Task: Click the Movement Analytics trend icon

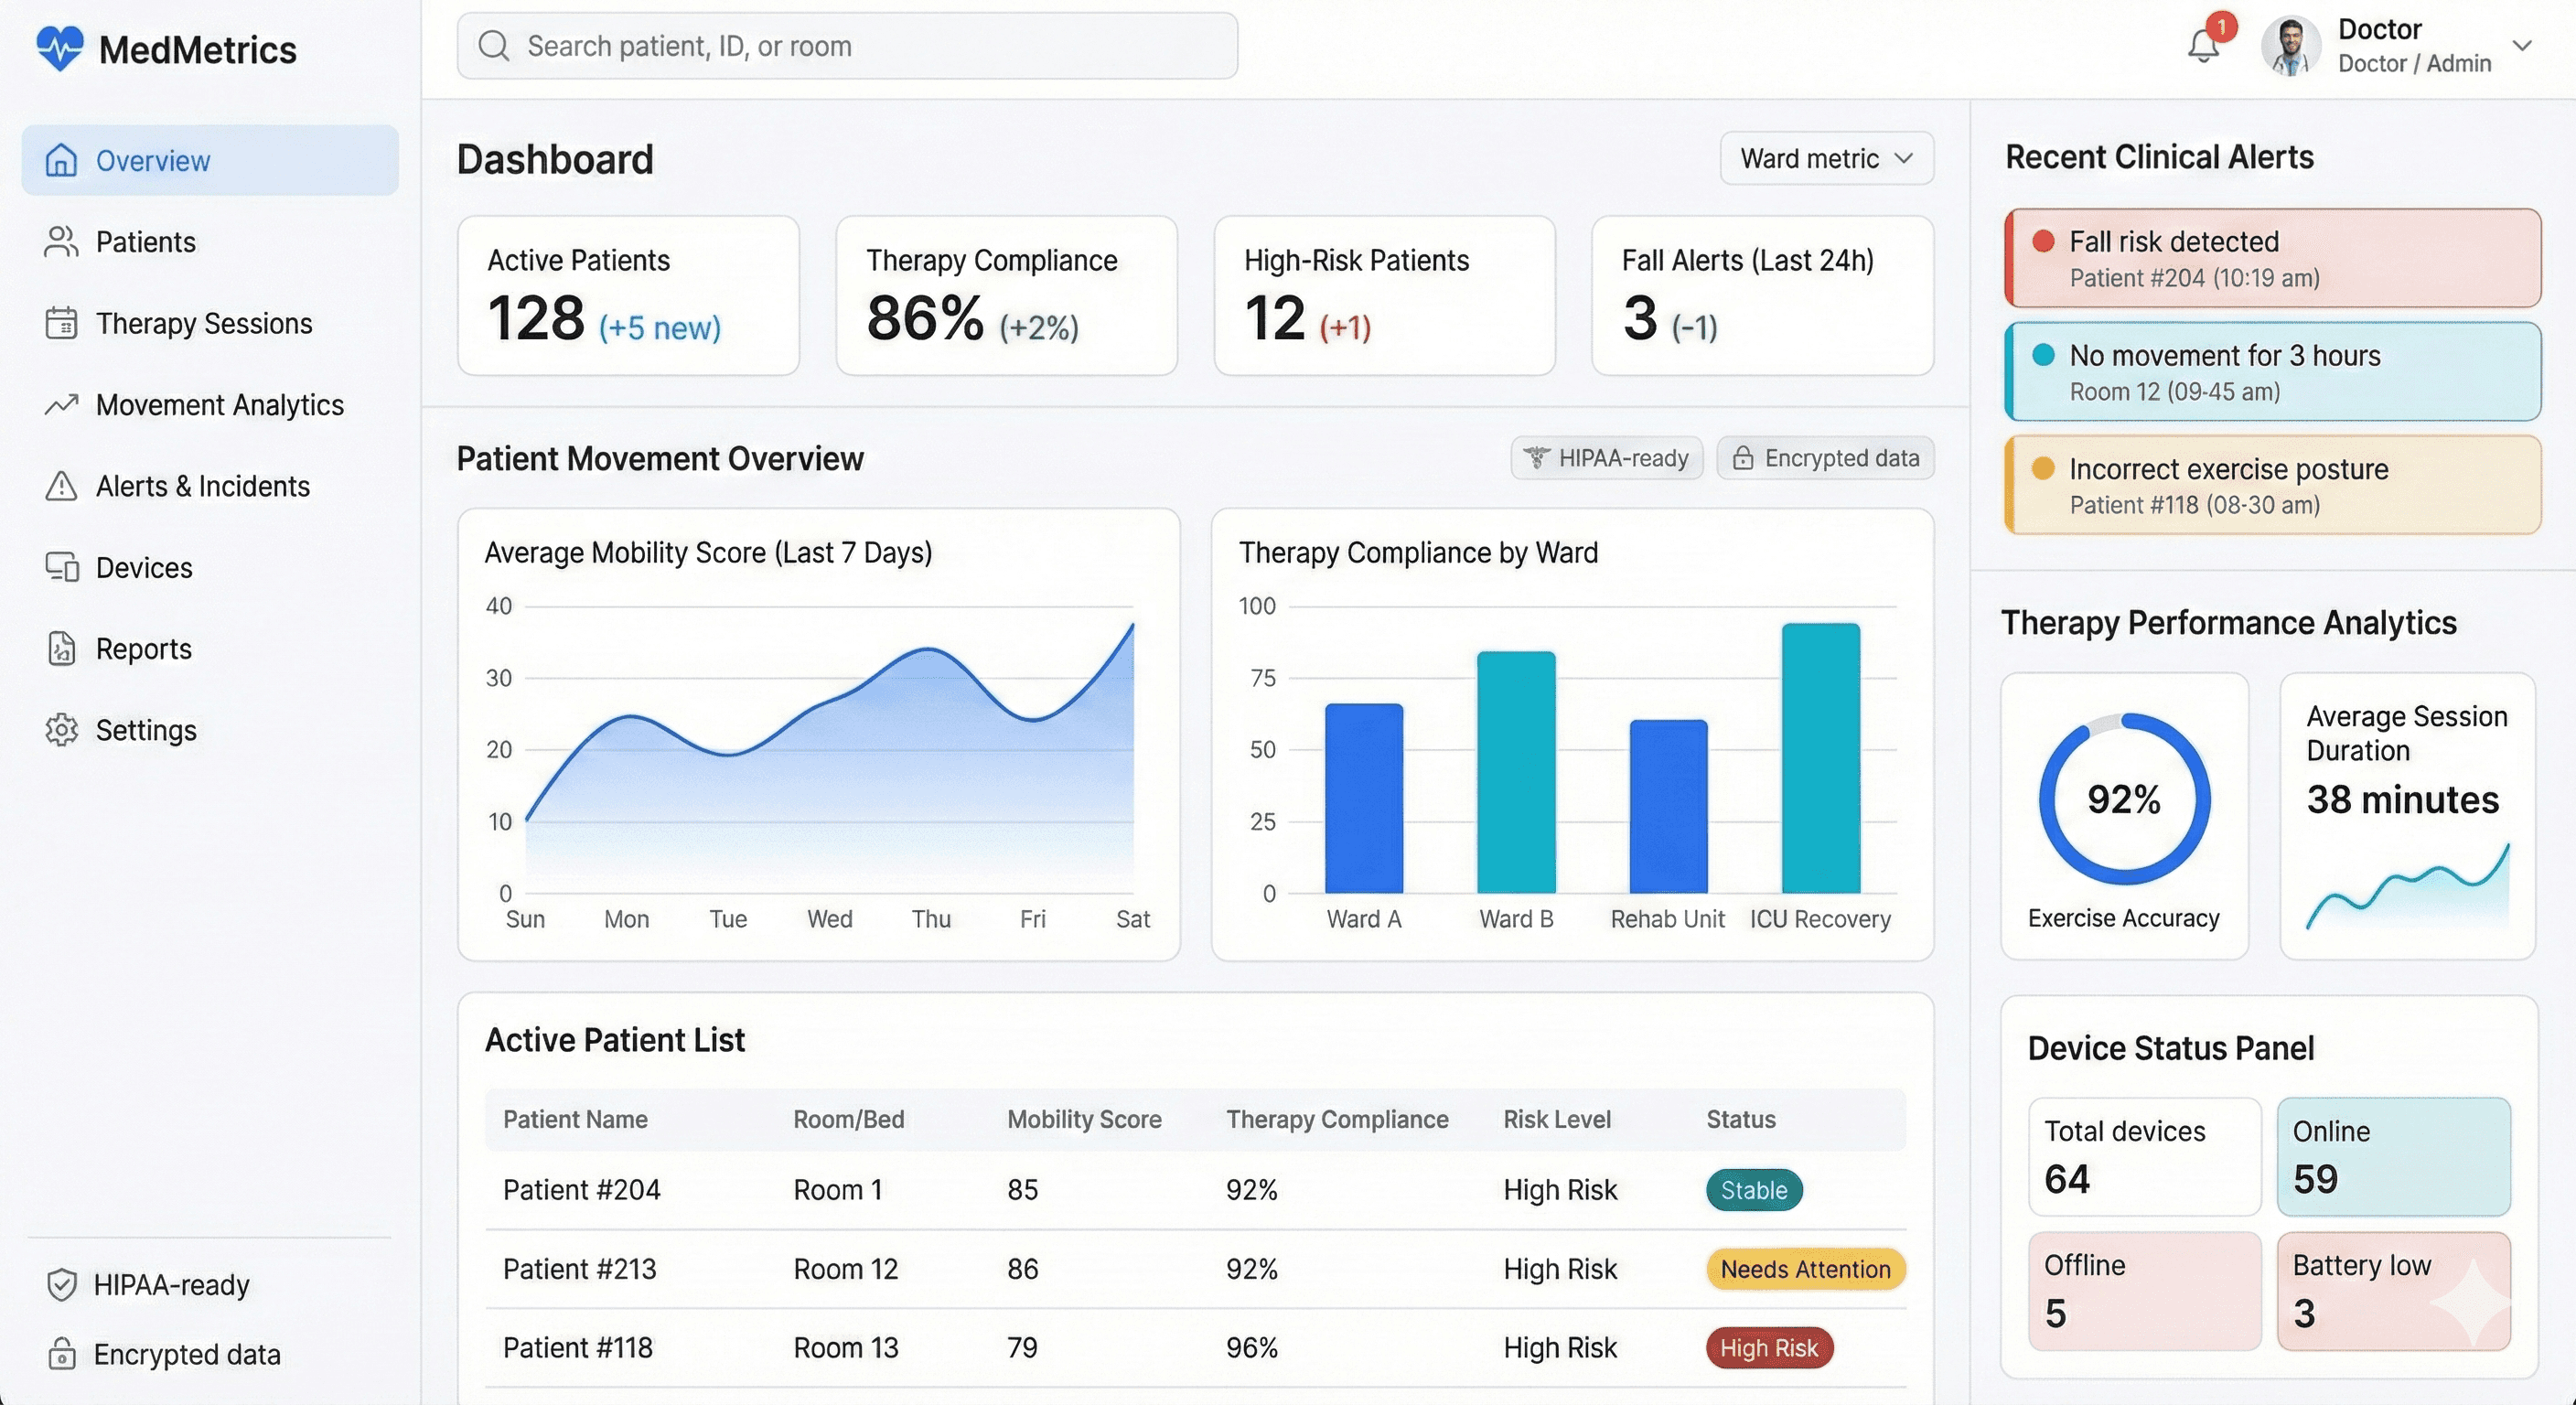Action: (x=62, y=405)
